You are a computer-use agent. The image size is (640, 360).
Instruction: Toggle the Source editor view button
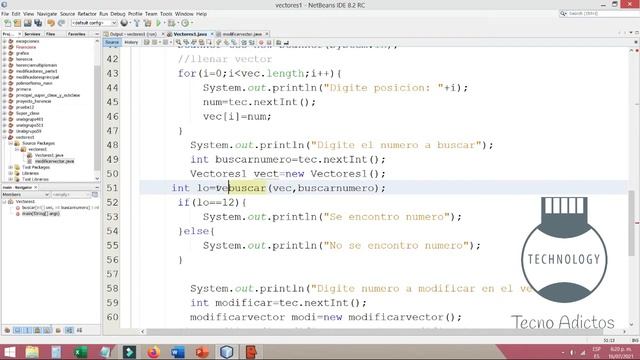click(x=112, y=42)
